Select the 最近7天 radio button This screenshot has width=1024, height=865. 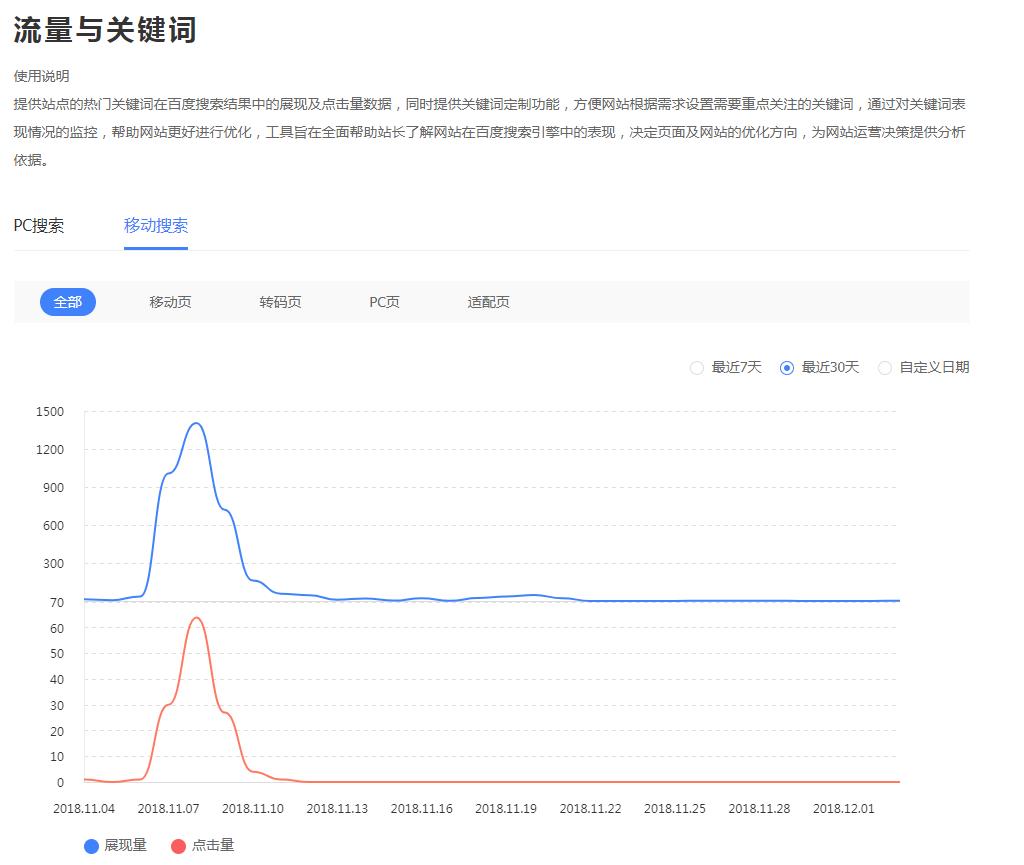[697, 368]
